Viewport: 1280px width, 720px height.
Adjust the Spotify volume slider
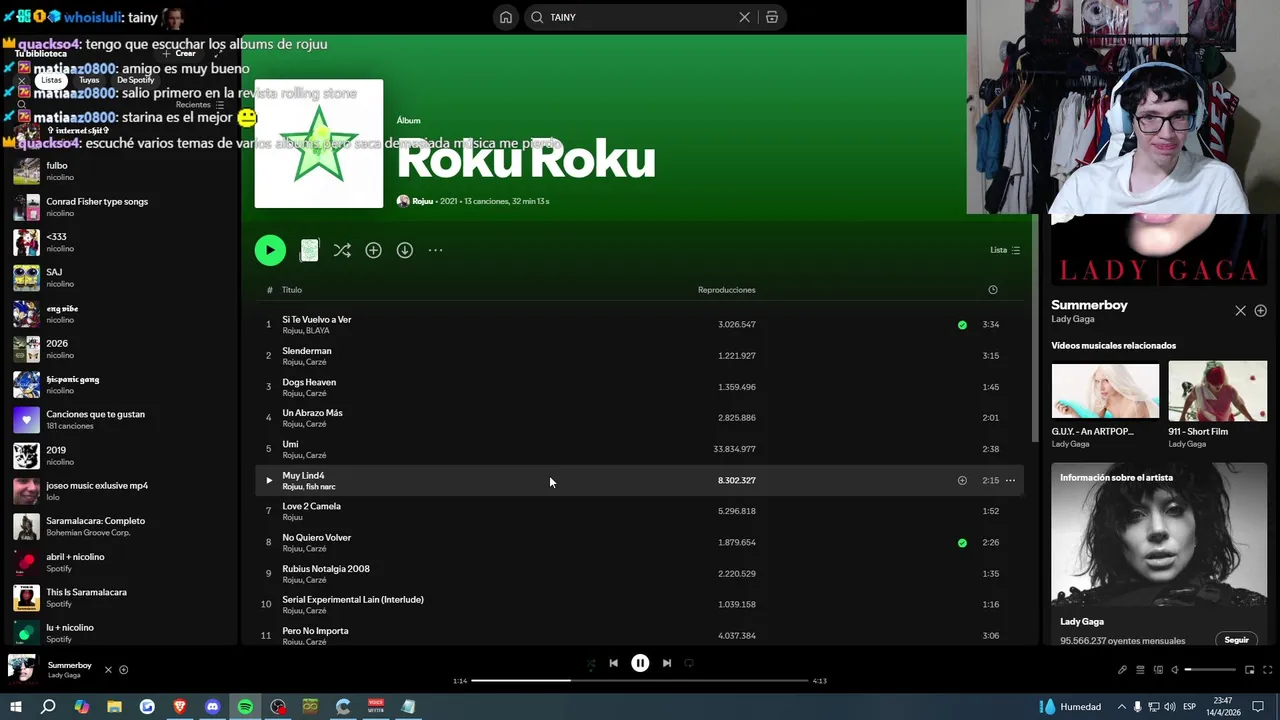[x=1210, y=670]
